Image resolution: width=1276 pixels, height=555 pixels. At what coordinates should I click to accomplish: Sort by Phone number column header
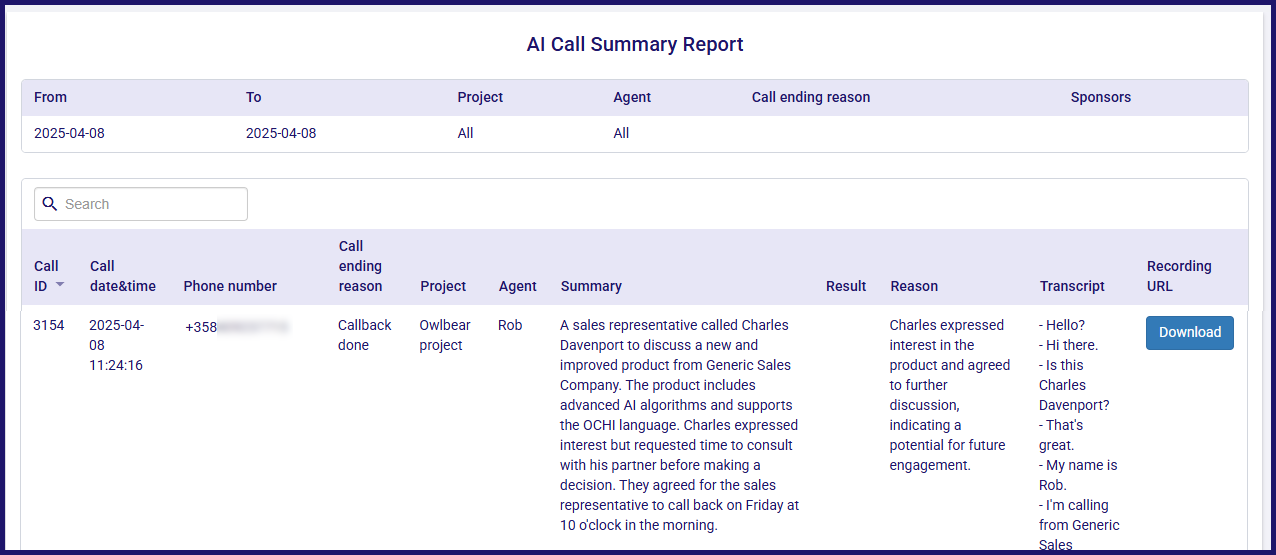point(230,286)
